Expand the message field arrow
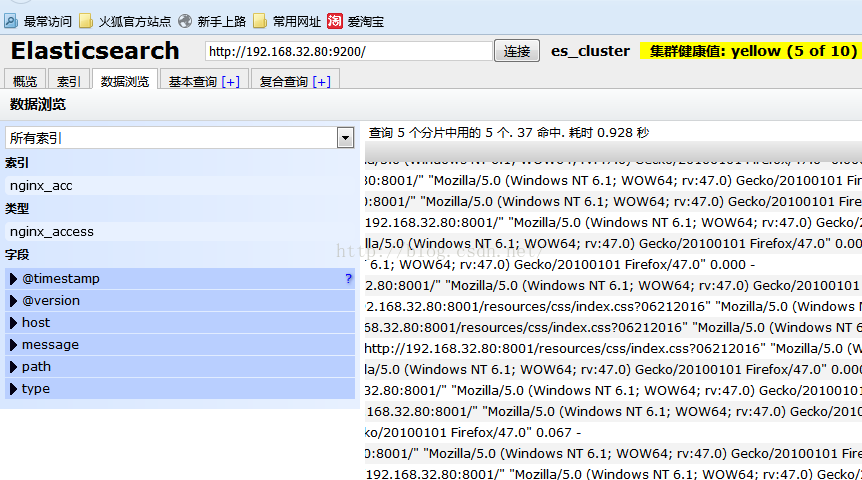862x480 pixels. [14, 345]
